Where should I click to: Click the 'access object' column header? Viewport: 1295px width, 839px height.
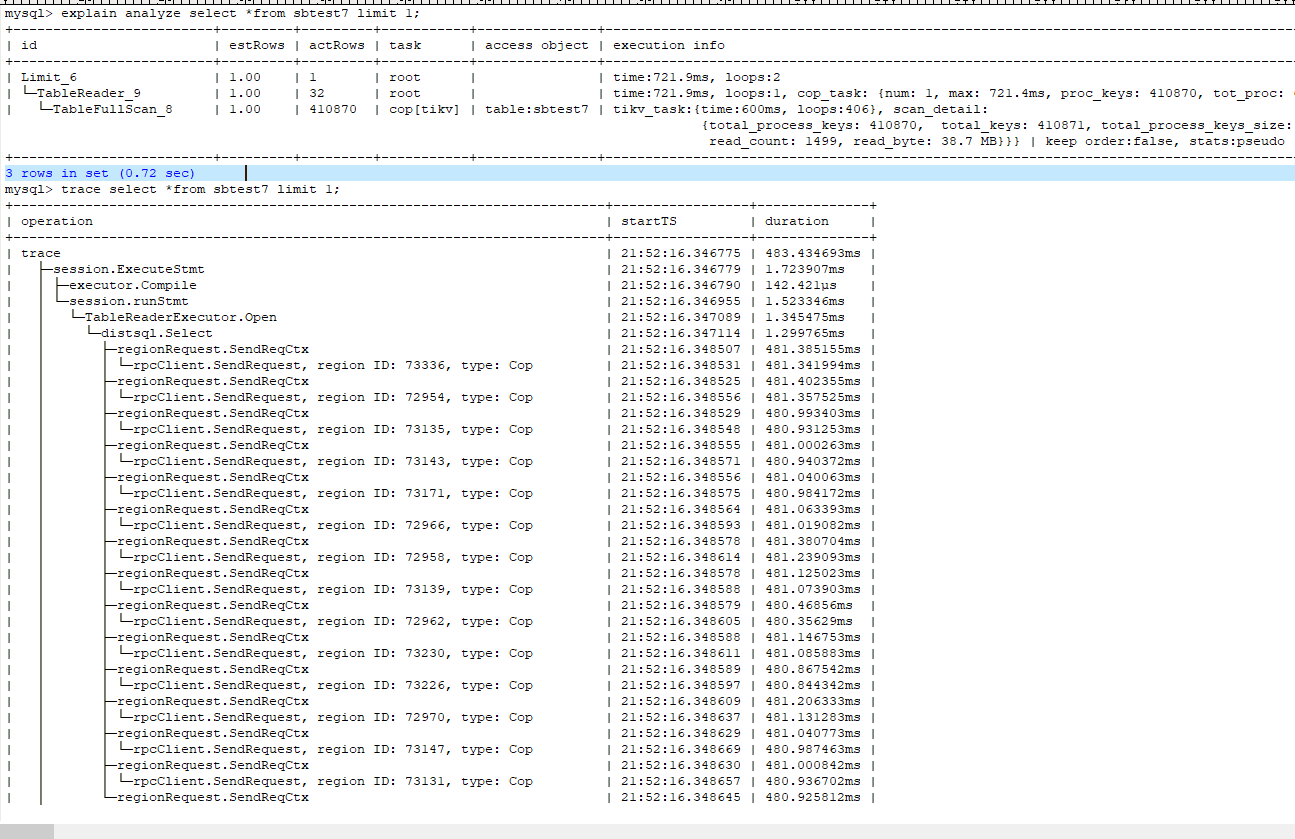click(x=536, y=45)
